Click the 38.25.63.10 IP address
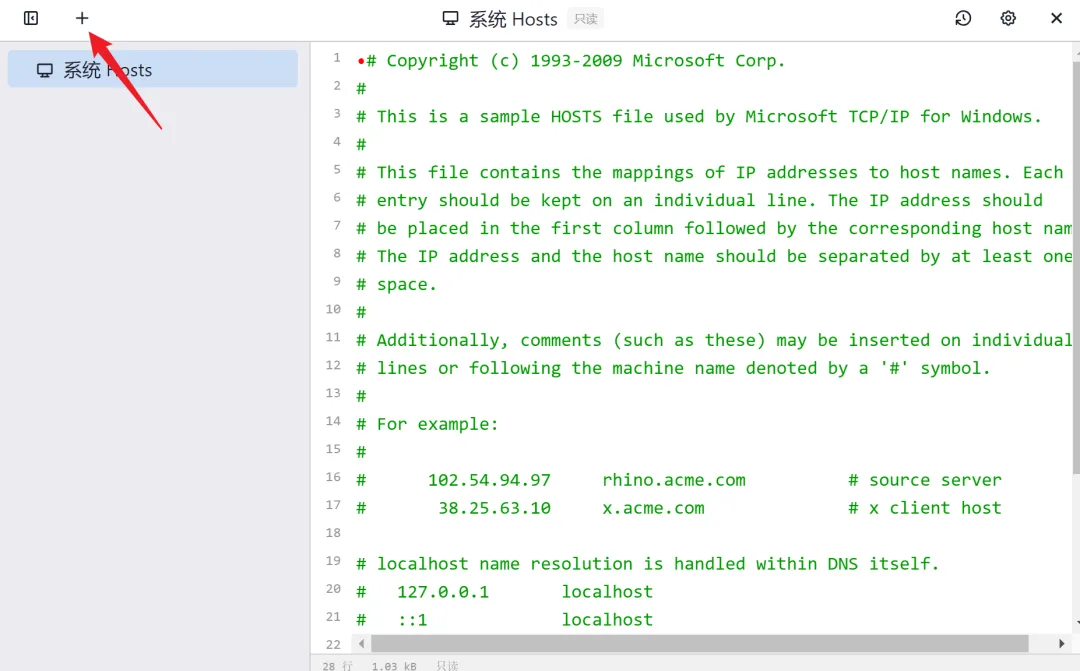Viewport: 1080px width, 671px height. click(x=495, y=508)
